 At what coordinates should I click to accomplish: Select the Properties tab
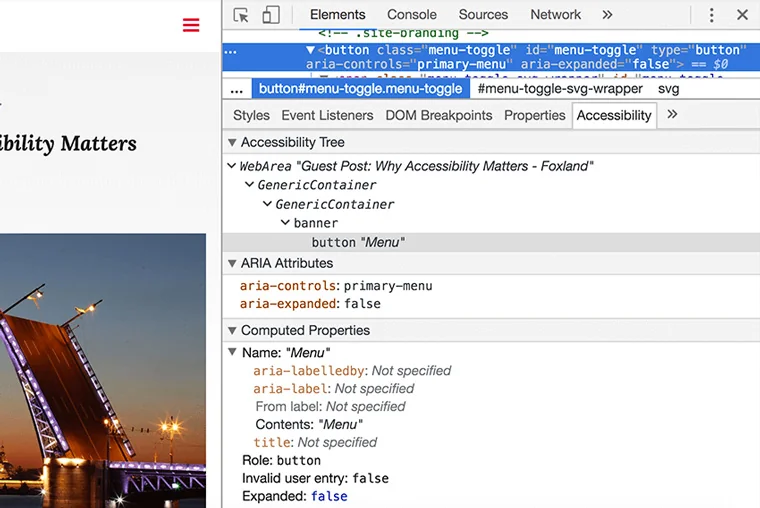535,115
